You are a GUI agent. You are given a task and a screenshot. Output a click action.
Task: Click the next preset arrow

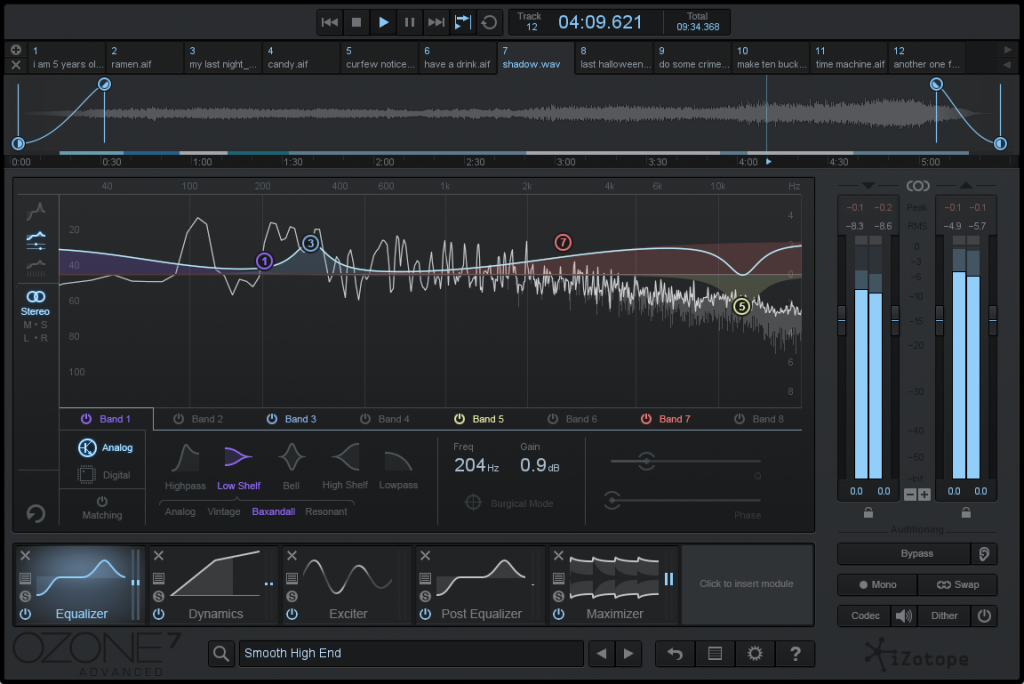[x=628, y=653]
